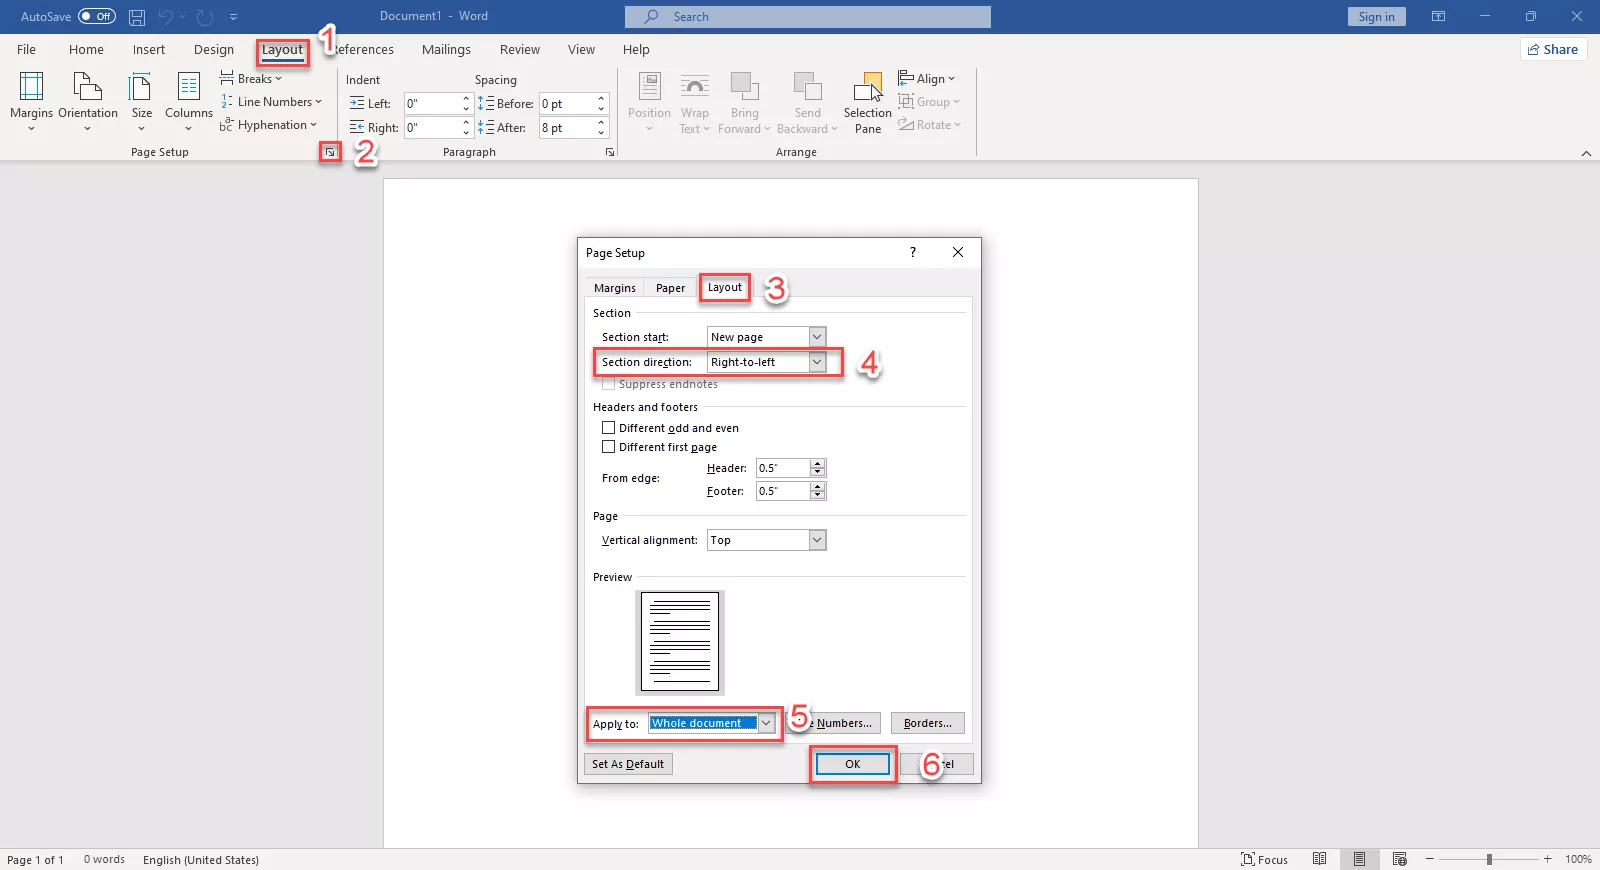The image size is (1600, 870).
Task: Open Customize Quick Access Toolbar menu
Action: point(233,17)
